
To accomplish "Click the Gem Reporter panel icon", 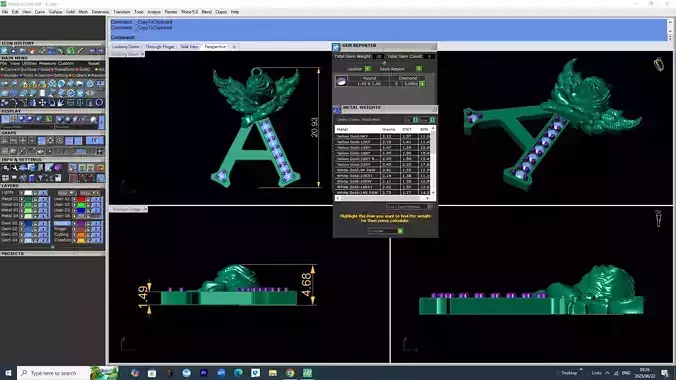I will coord(336,47).
